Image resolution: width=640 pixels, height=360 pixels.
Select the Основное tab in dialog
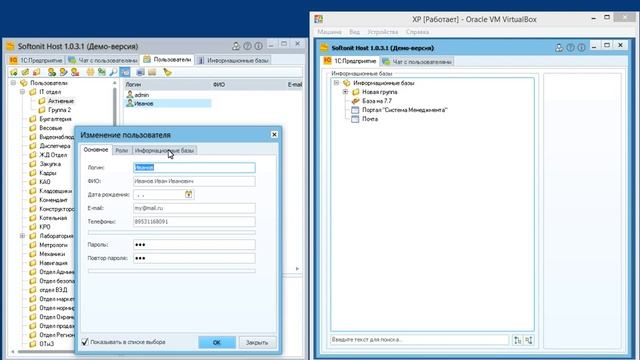pos(96,150)
